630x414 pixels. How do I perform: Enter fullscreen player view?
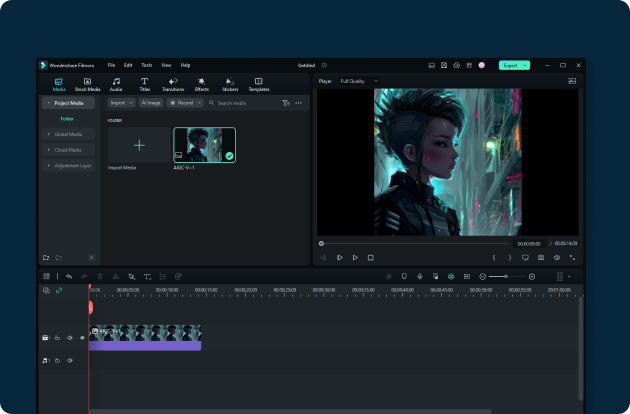pos(572,258)
